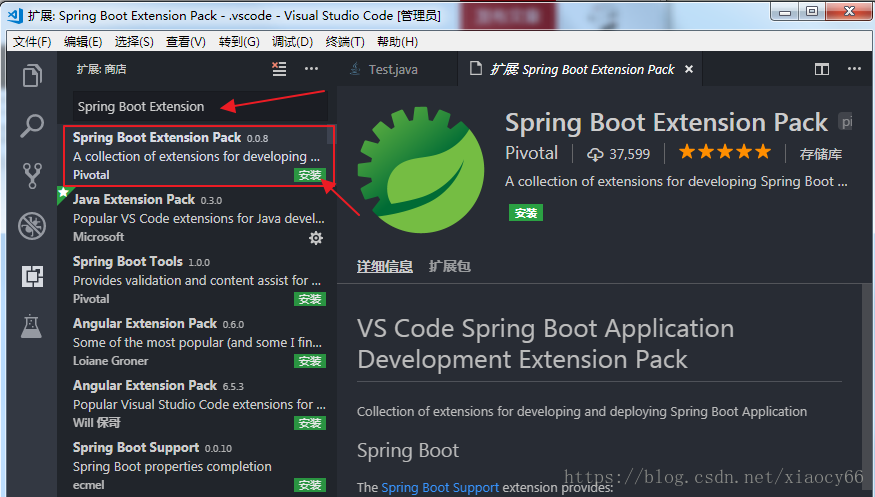
Task: Close the Spring Boot Extension Pack tab
Action: [x=689, y=69]
